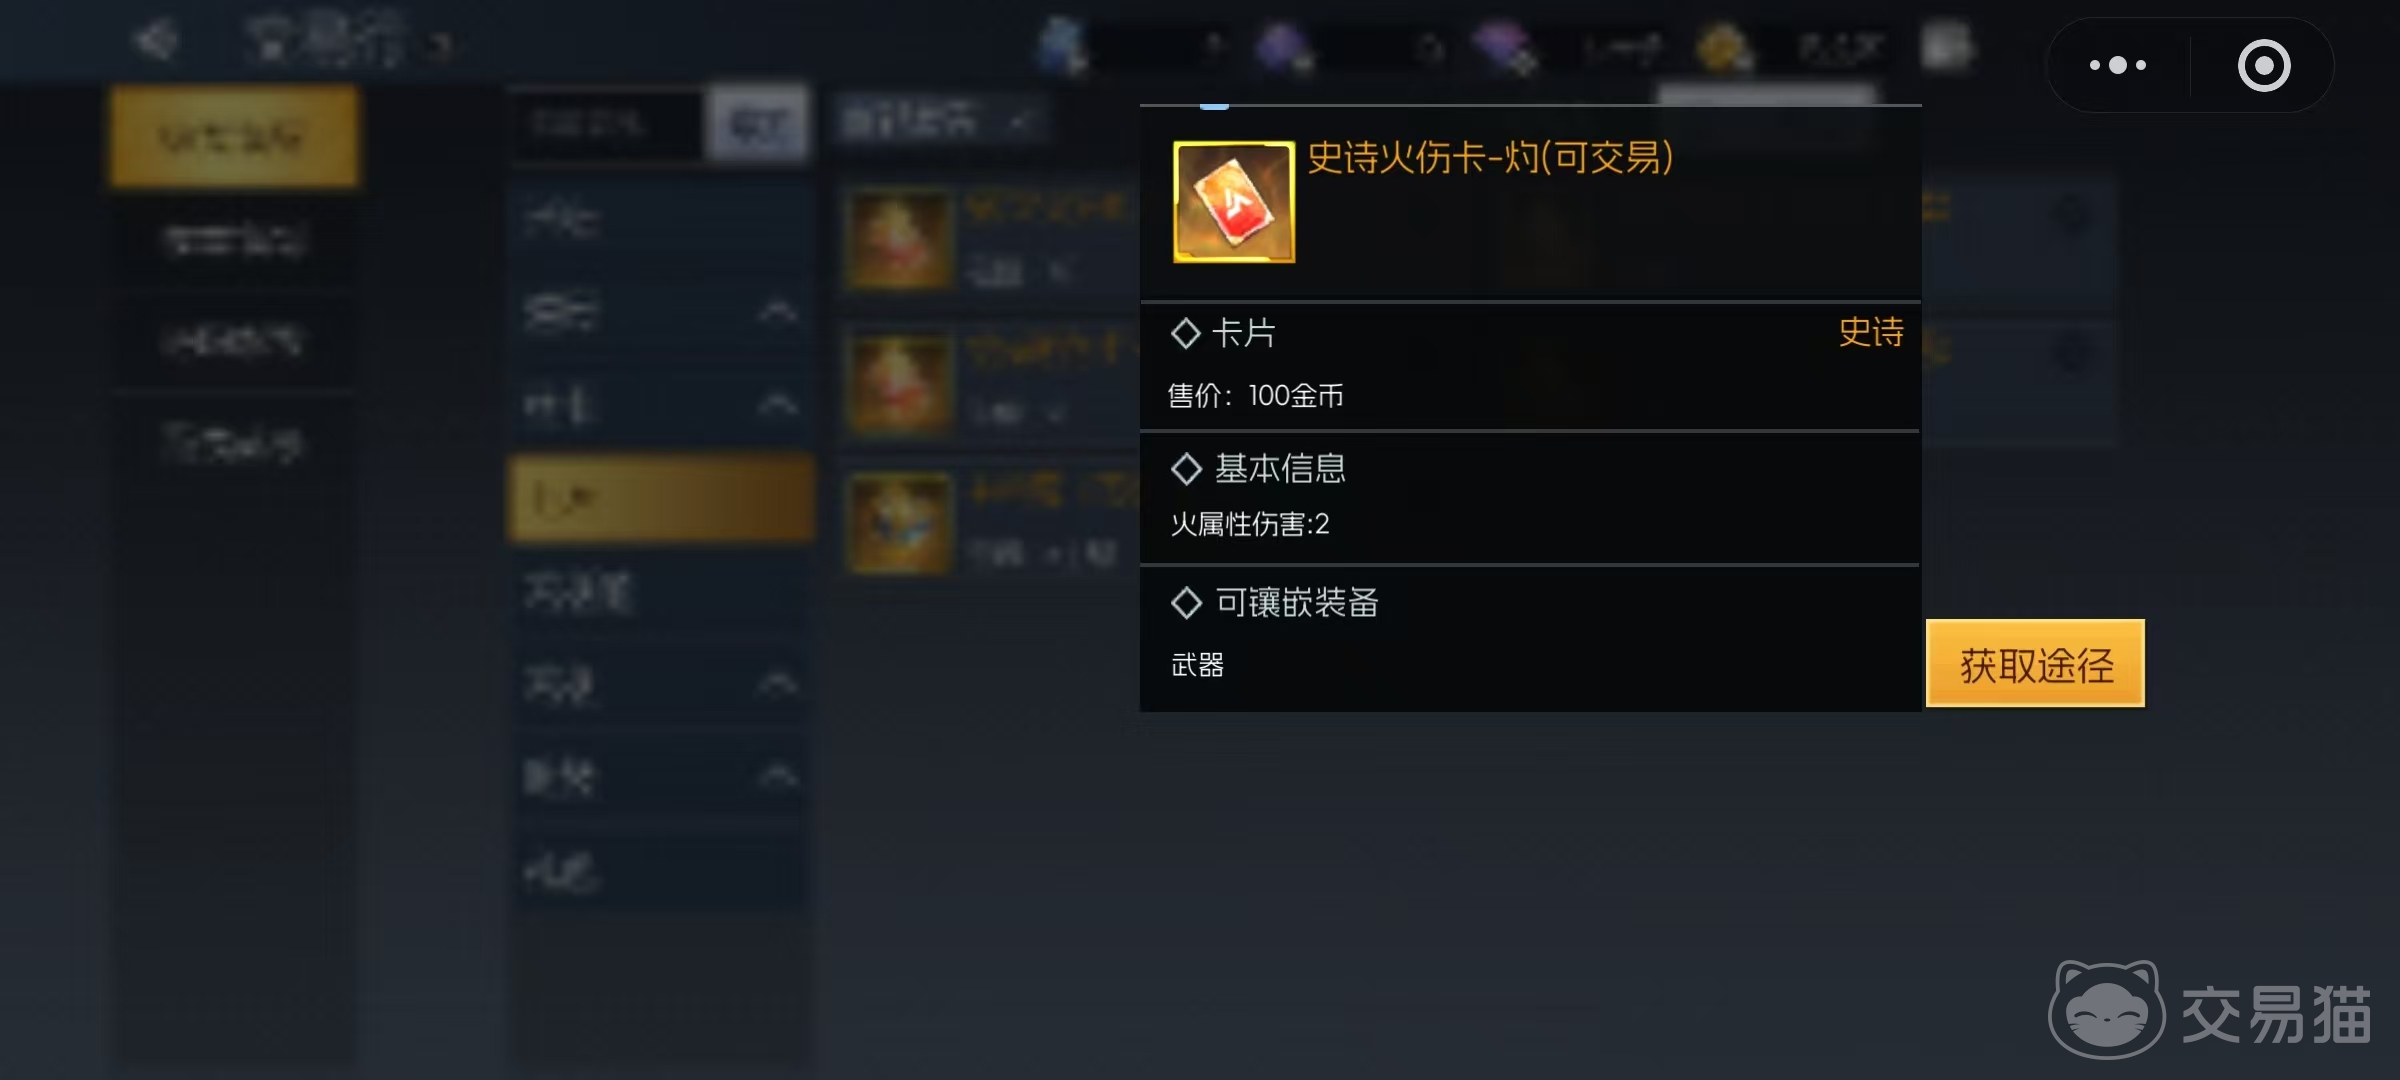This screenshot has height=1080, width=2400.
Task: Expand the third category row's chevron
Action: [x=778, y=404]
